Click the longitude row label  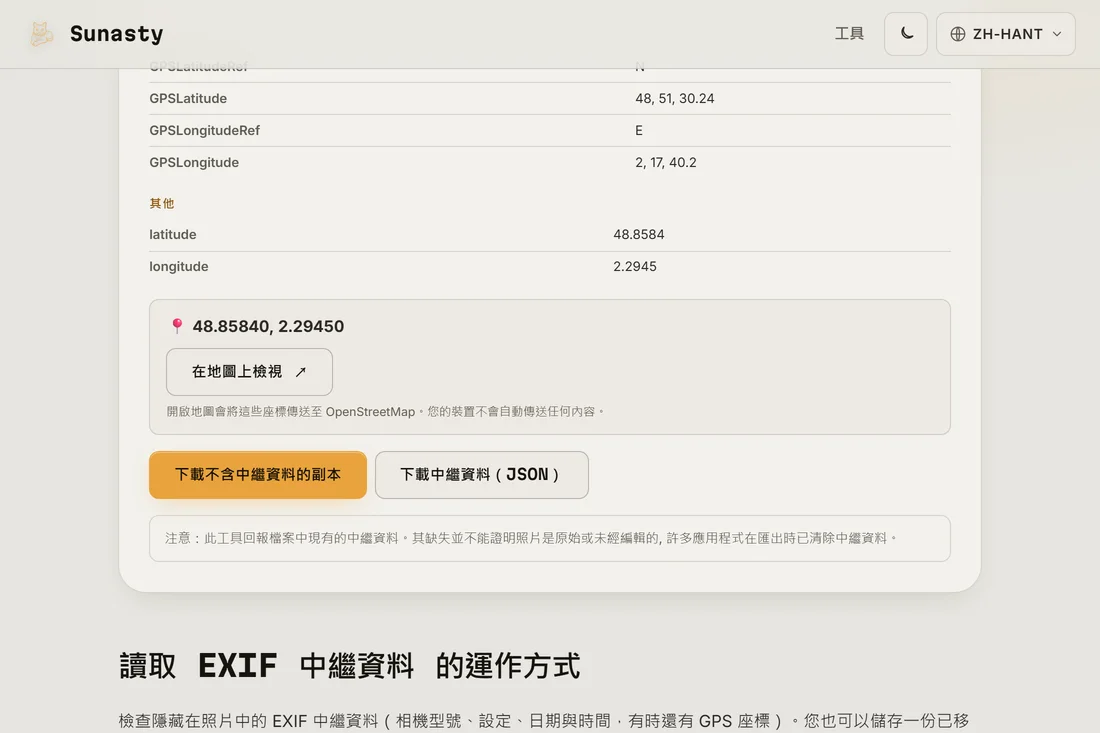(x=178, y=267)
